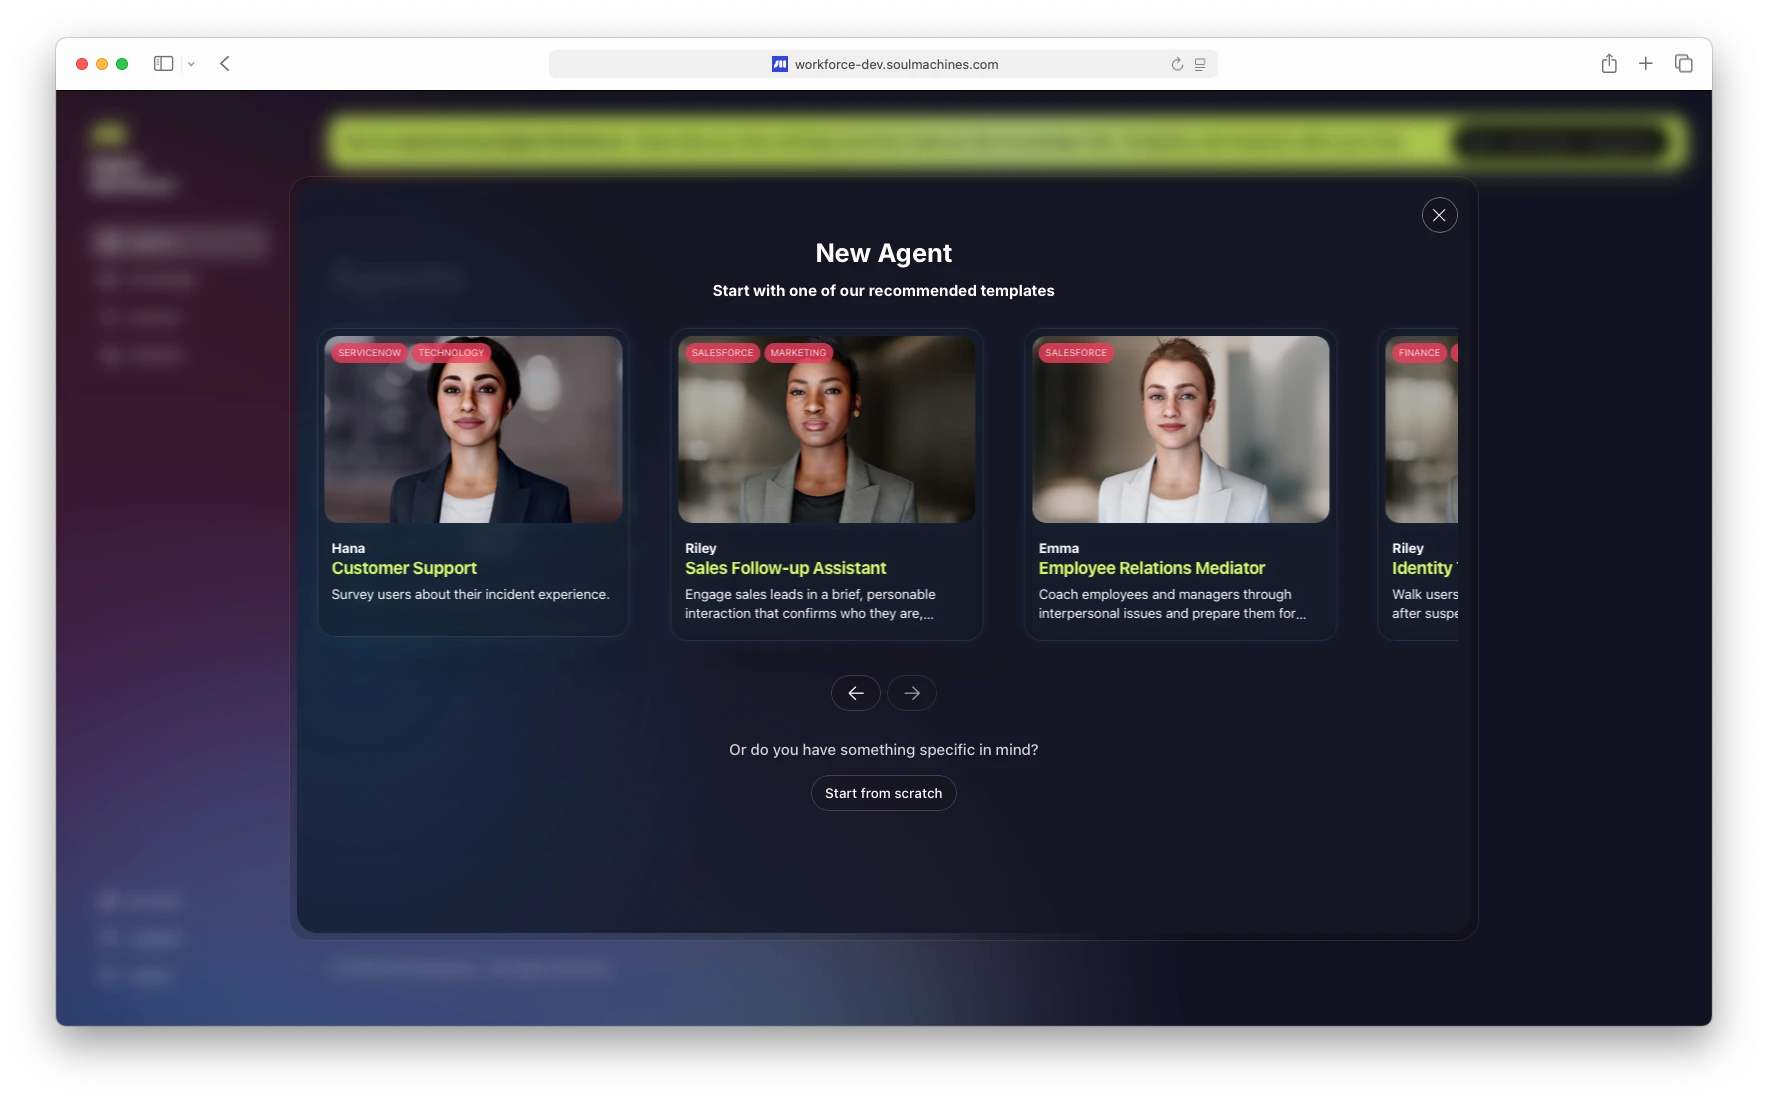
Task: Show next templates with right arrow
Action: point(912,693)
